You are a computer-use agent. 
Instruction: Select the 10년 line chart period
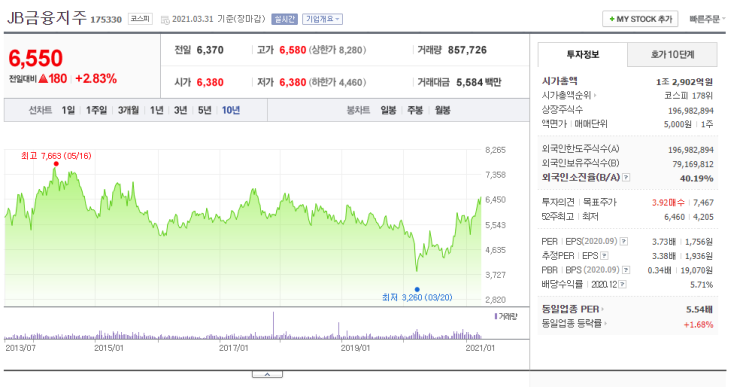tap(231, 110)
